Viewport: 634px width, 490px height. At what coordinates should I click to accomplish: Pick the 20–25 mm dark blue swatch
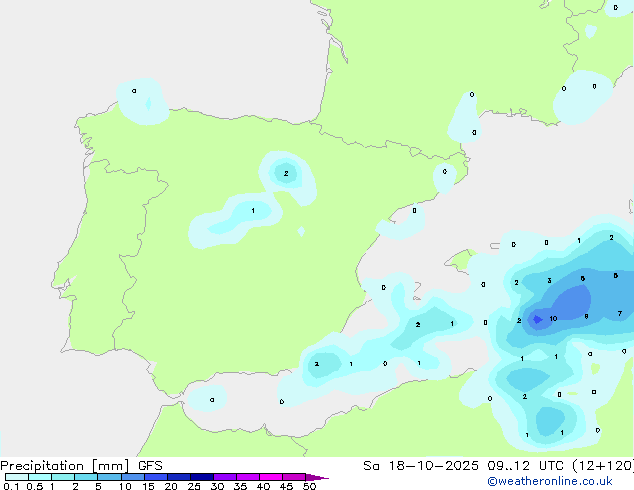pyautogui.click(x=179, y=477)
